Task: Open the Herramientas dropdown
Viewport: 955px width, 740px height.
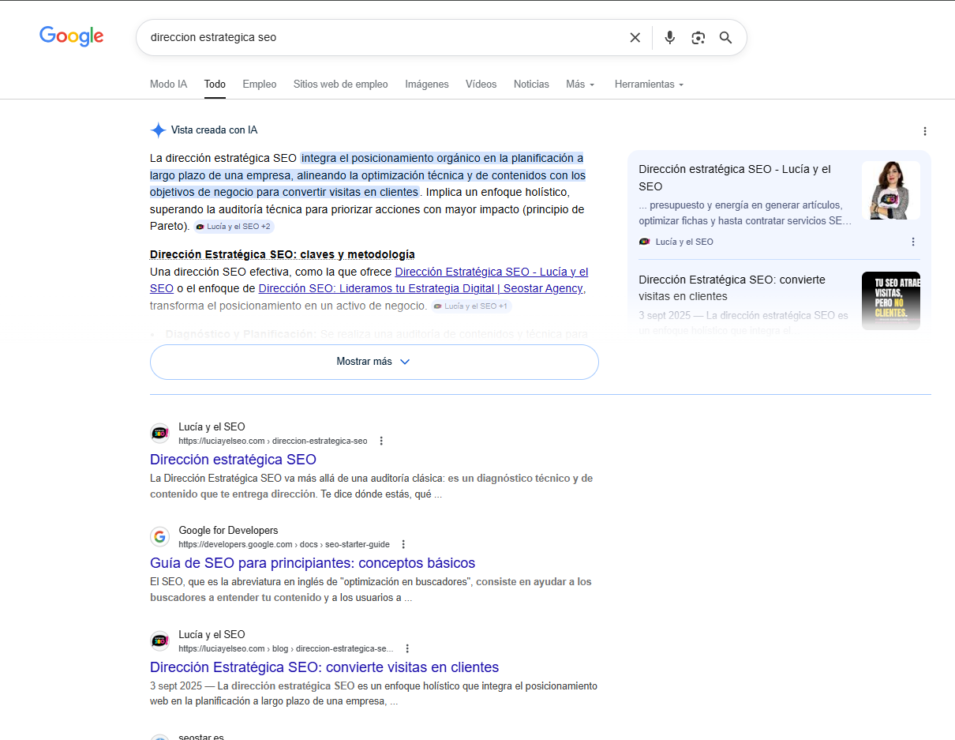Action: [x=648, y=84]
